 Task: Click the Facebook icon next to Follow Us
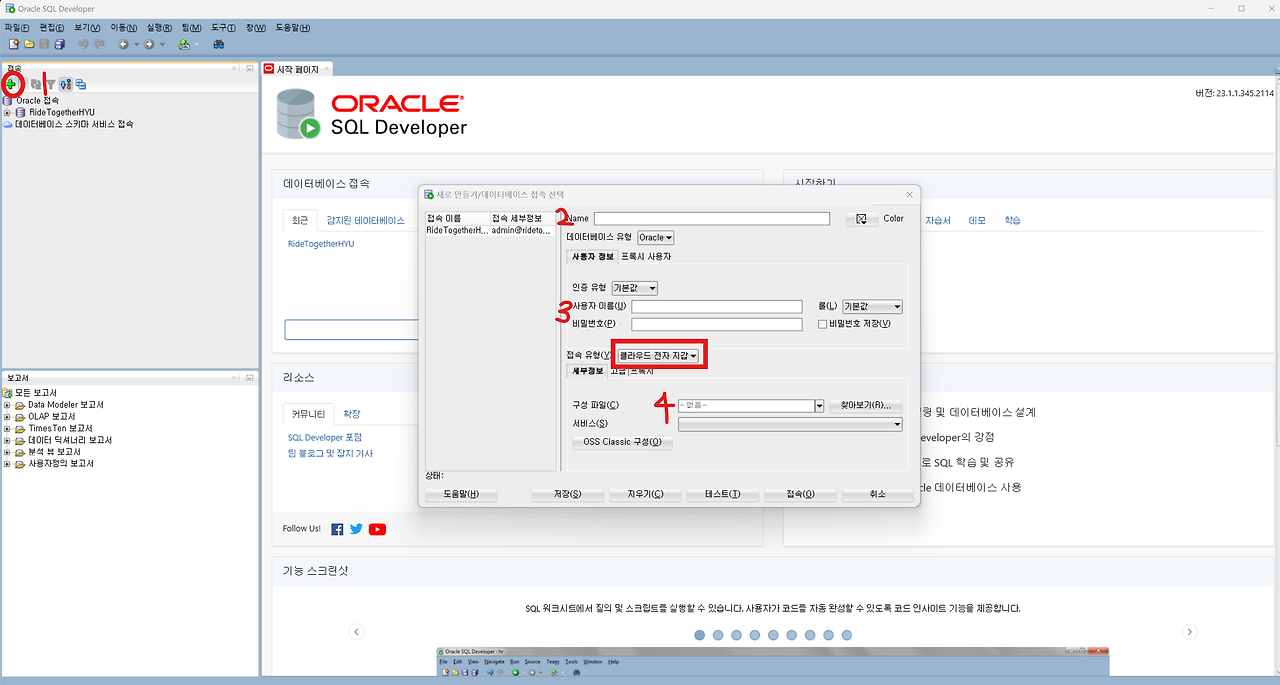click(337, 529)
